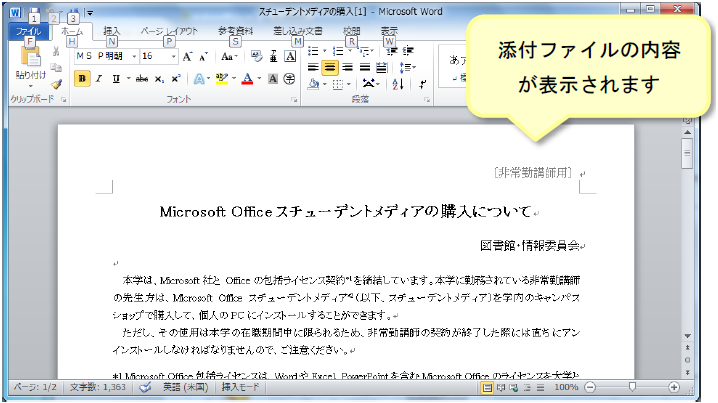Click the Clear Formatting icon
This screenshot has width=718, height=403.
(256, 56)
